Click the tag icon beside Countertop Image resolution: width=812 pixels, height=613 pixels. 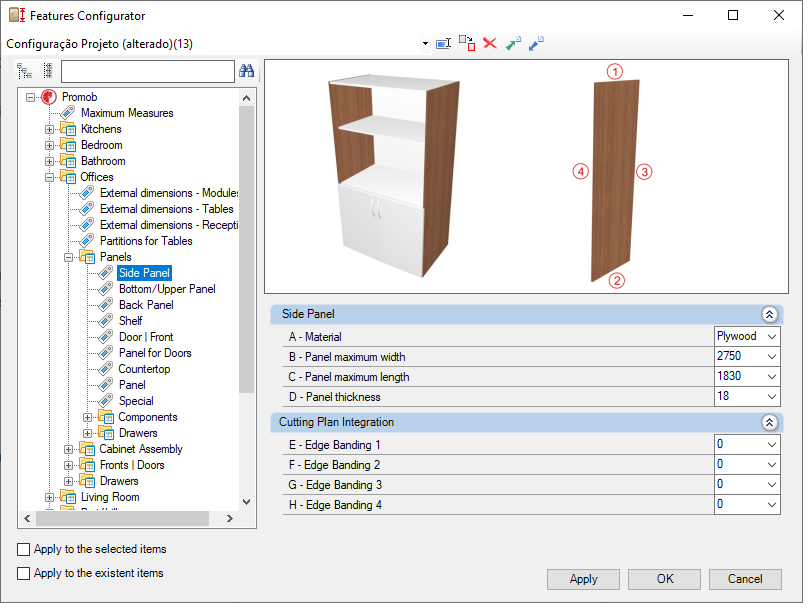click(x=106, y=369)
